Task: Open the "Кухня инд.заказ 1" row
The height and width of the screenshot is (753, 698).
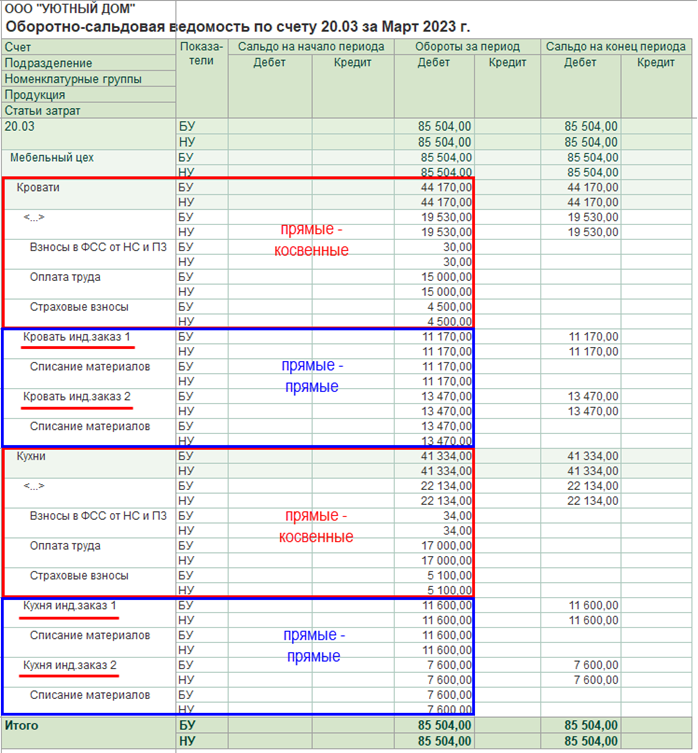Action: tap(70, 605)
